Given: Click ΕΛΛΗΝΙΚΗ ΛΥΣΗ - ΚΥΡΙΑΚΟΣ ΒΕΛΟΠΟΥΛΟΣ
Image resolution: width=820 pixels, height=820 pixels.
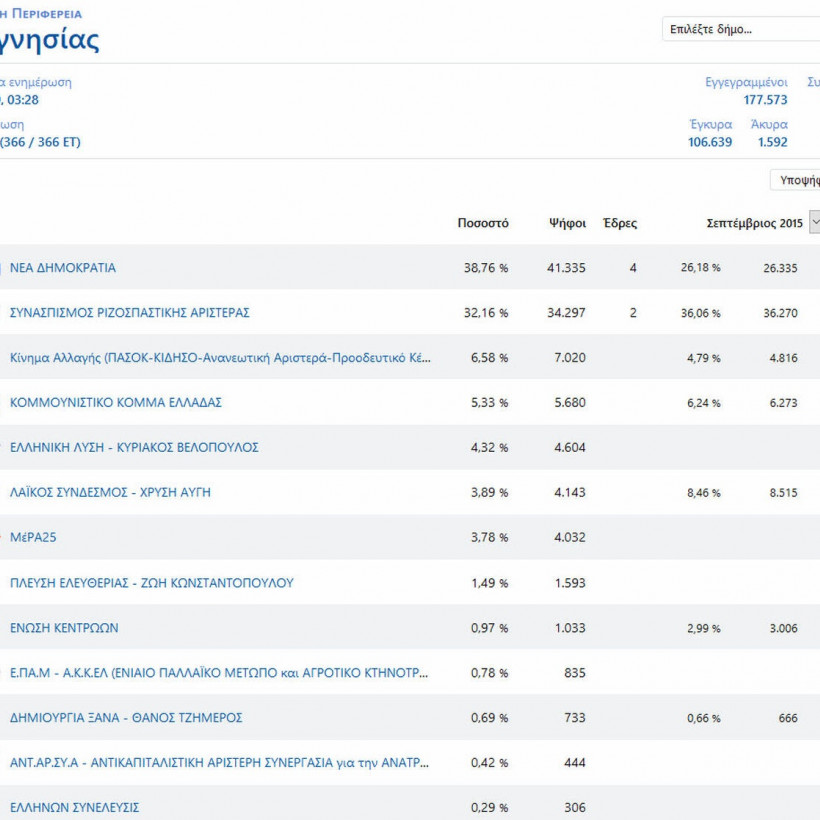Looking at the screenshot, I should coord(134,448).
